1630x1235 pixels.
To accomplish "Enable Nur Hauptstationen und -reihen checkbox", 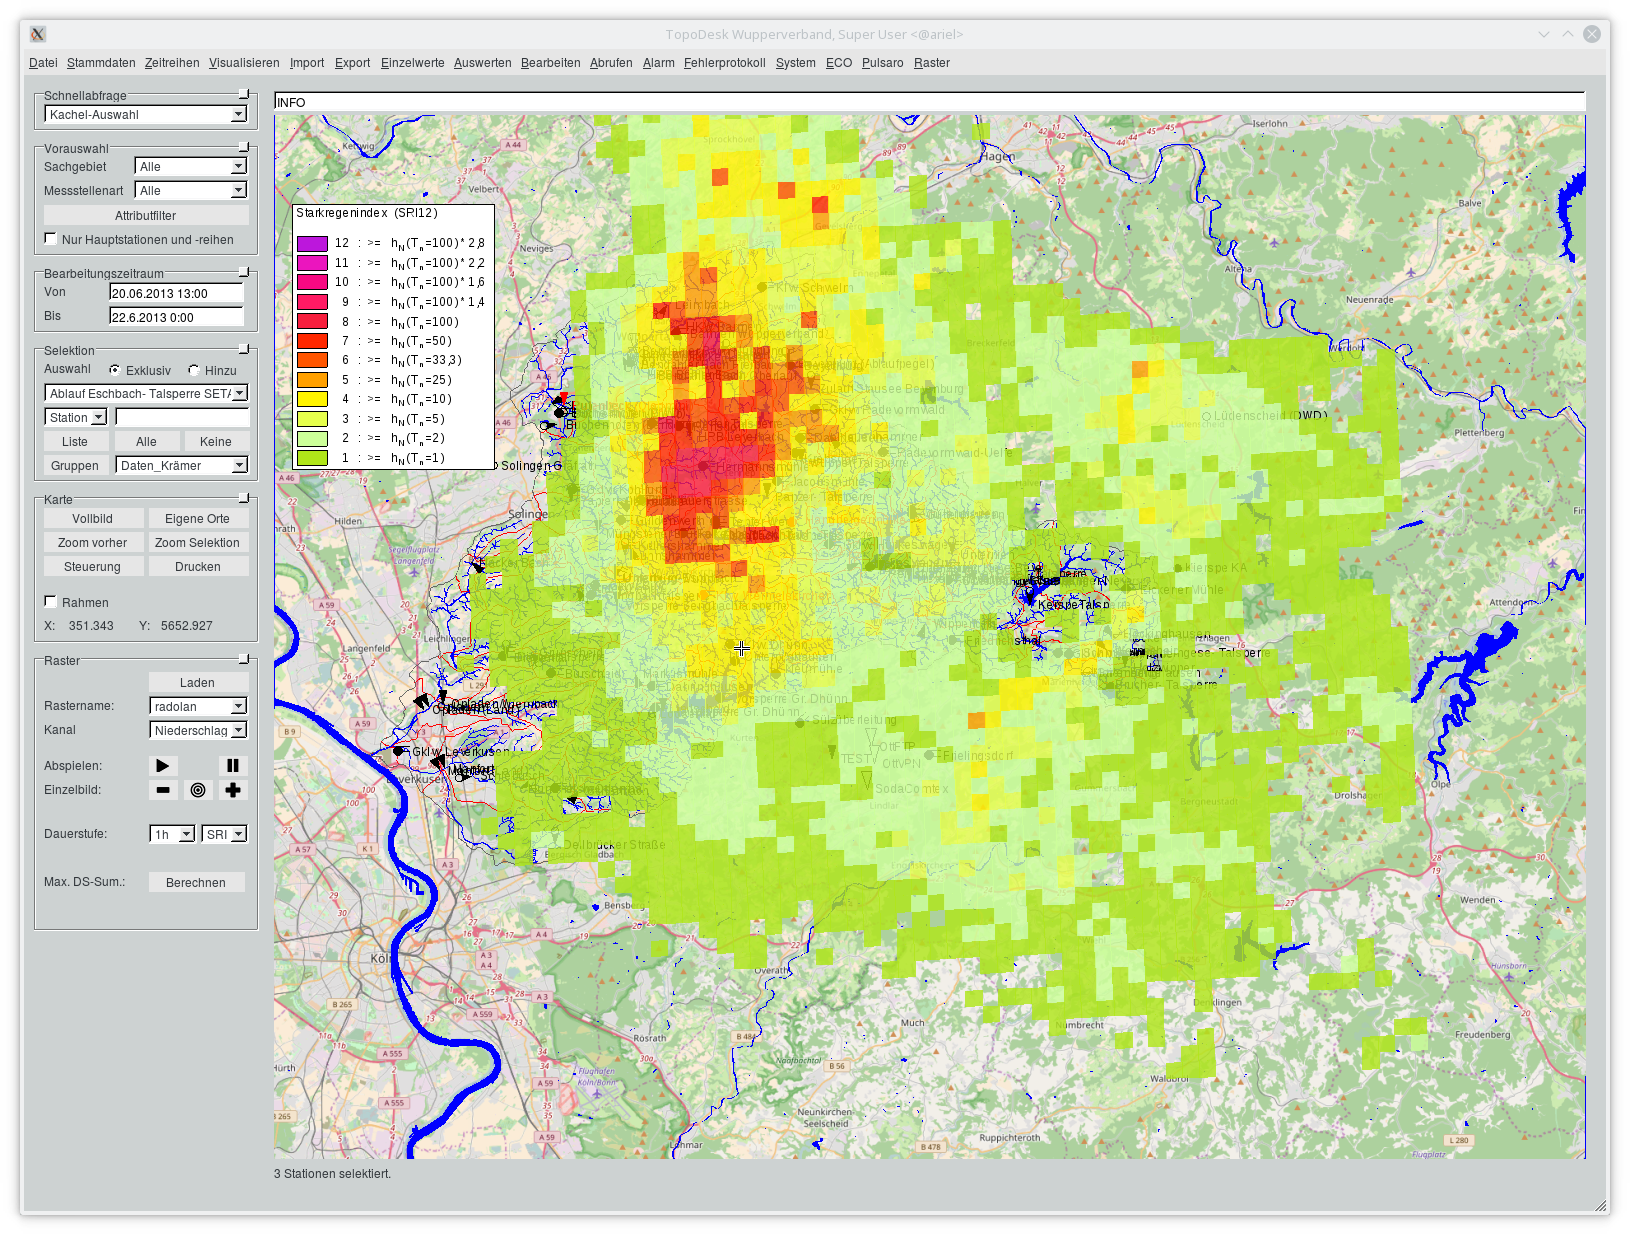I will pos(51,239).
